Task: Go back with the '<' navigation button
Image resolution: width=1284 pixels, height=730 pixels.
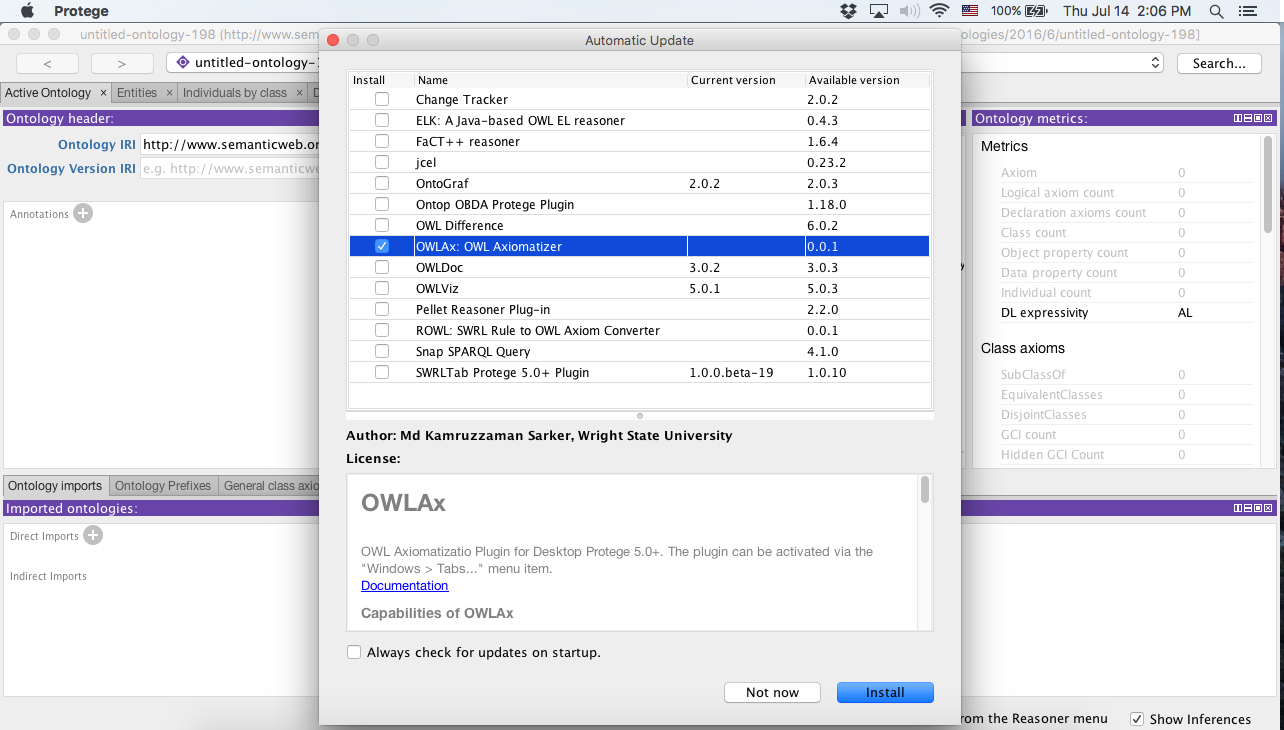Action: pyautogui.click(x=47, y=63)
